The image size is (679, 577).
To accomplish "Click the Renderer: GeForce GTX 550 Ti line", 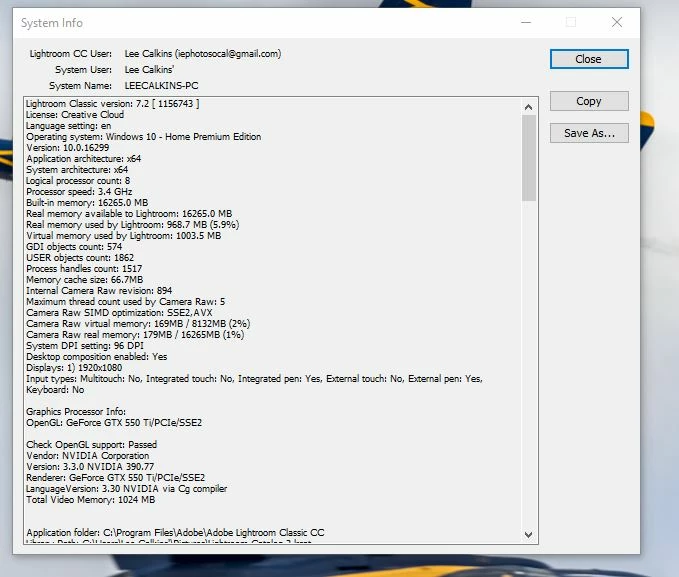I will pos(116,477).
